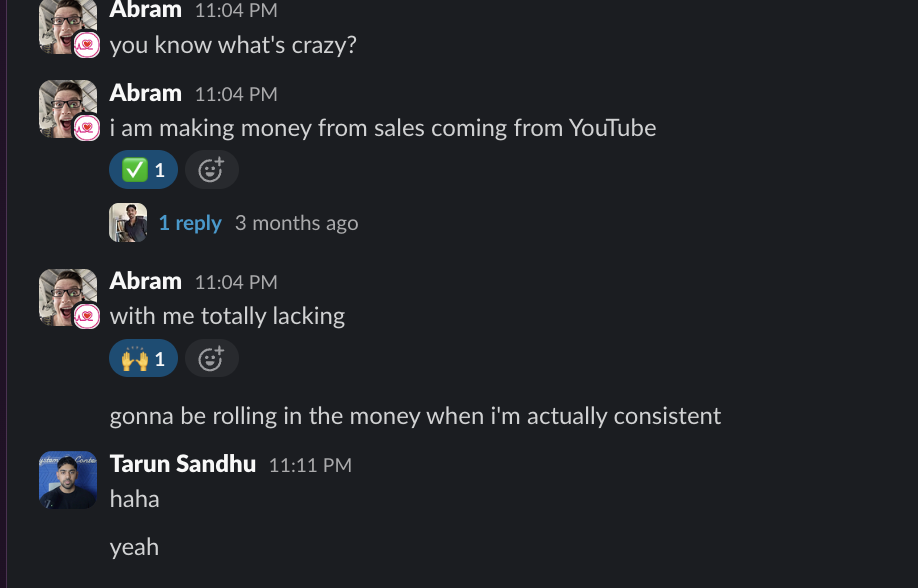Select the 'yeah' message from Tarun
The image size is (918, 588).
(134, 548)
